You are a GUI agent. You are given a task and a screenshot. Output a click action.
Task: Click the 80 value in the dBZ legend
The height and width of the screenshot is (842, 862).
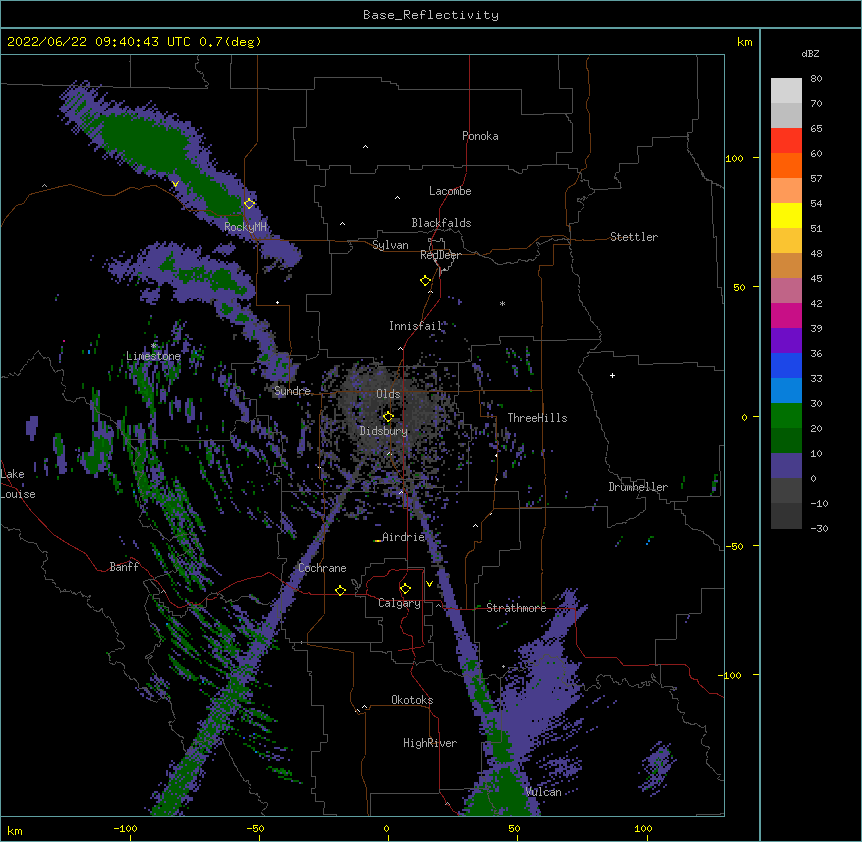tap(816, 79)
